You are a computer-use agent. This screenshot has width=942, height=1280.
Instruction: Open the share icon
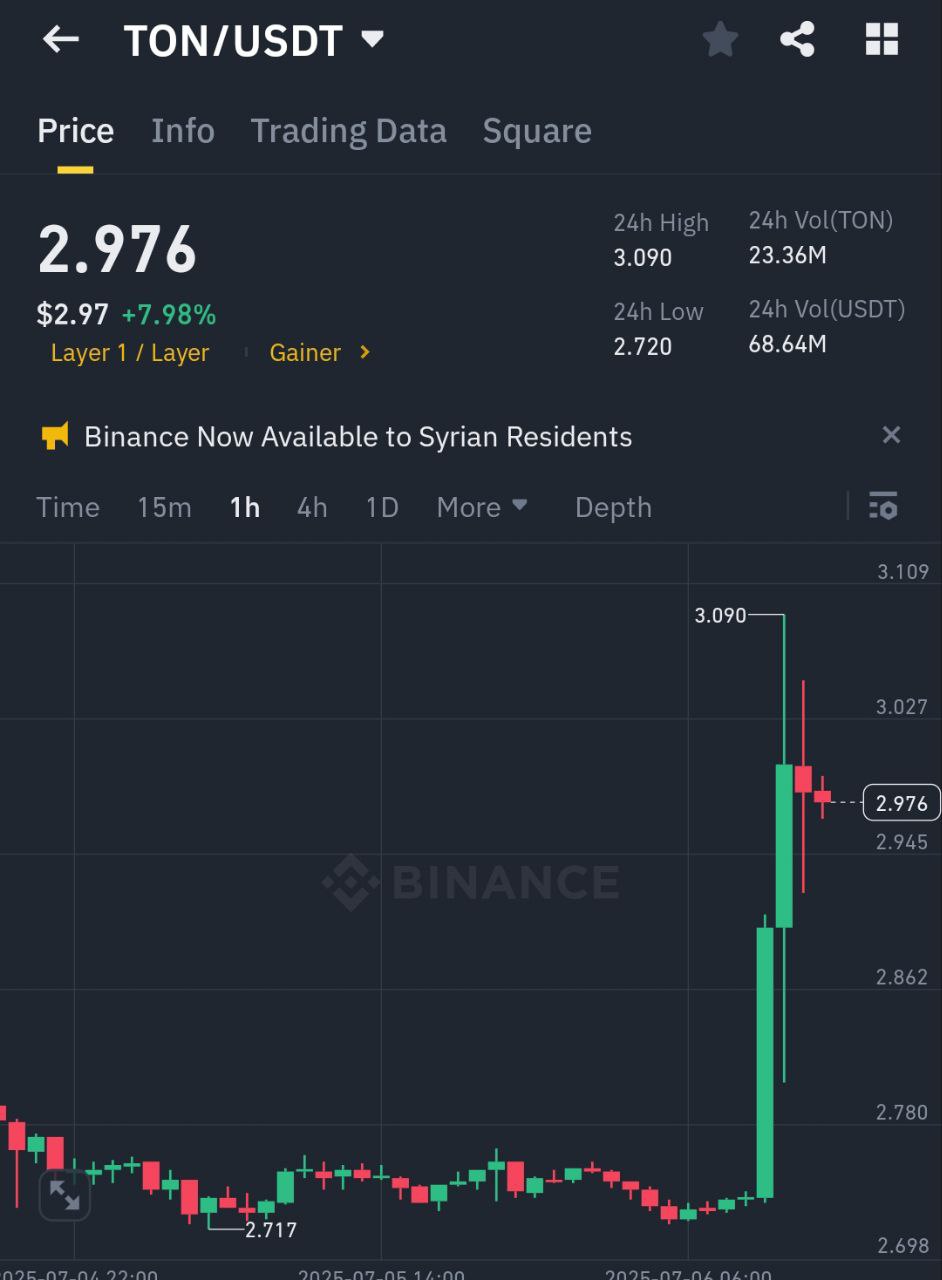pos(797,40)
